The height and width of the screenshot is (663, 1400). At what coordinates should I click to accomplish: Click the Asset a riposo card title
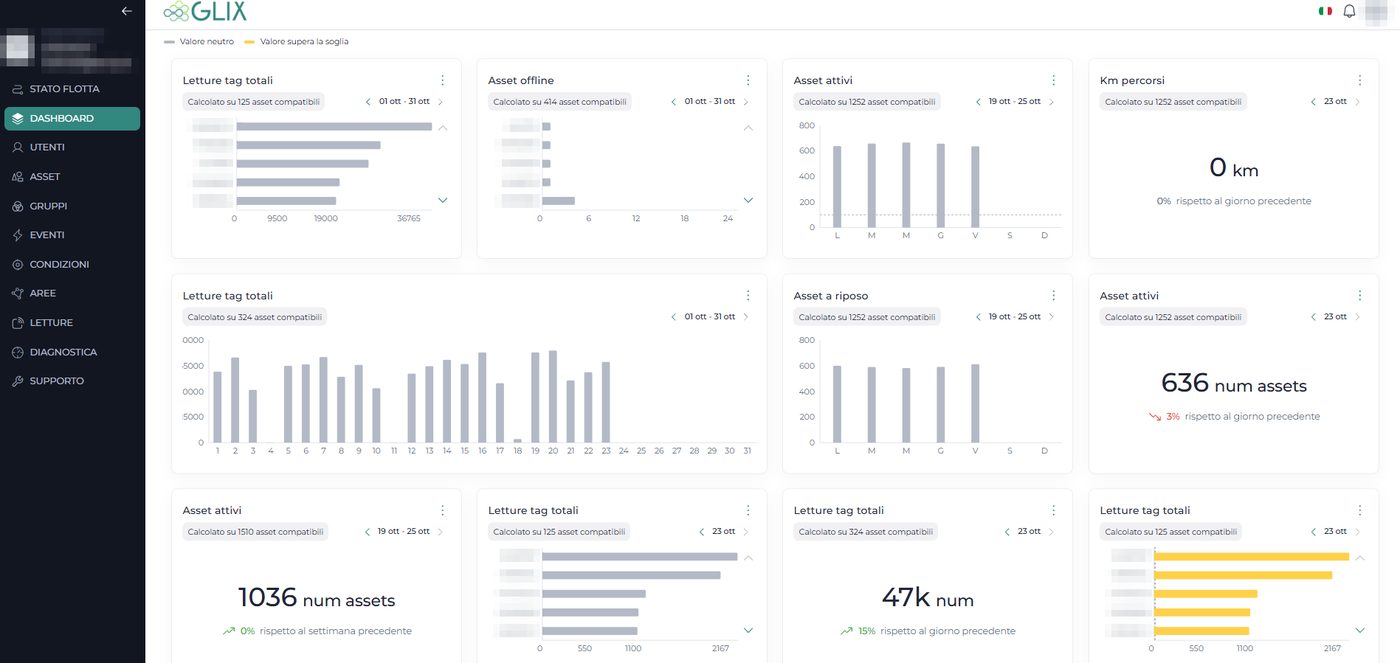(x=831, y=295)
